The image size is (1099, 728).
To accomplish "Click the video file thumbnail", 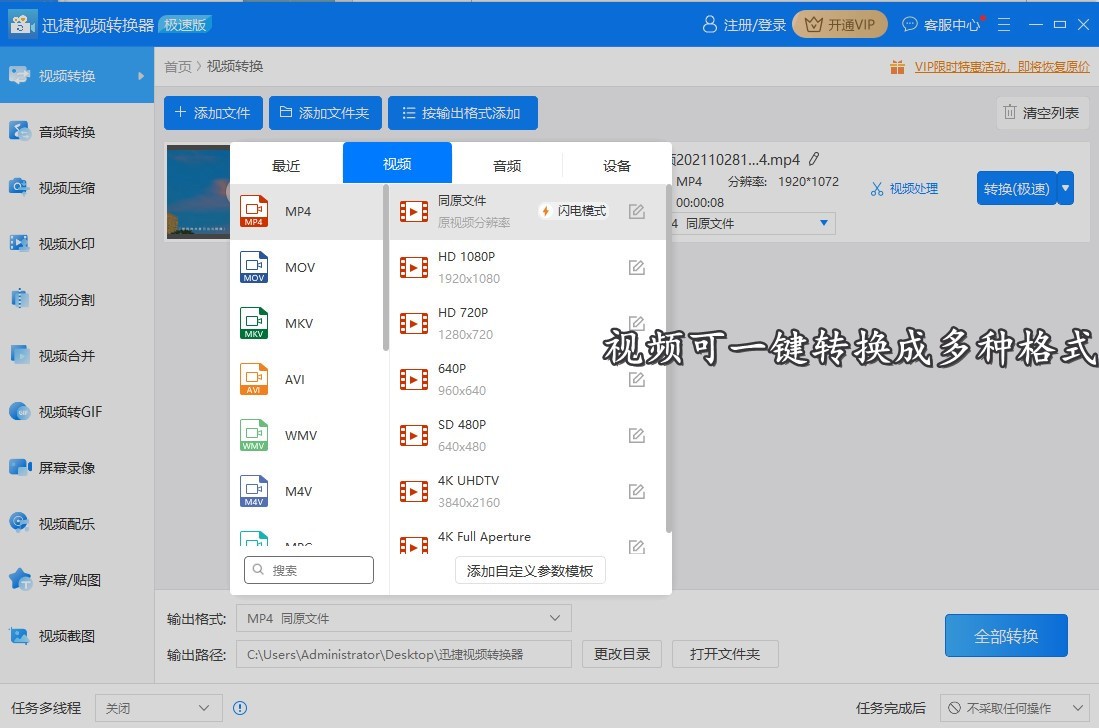I will pyautogui.click(x=198, y=192).
